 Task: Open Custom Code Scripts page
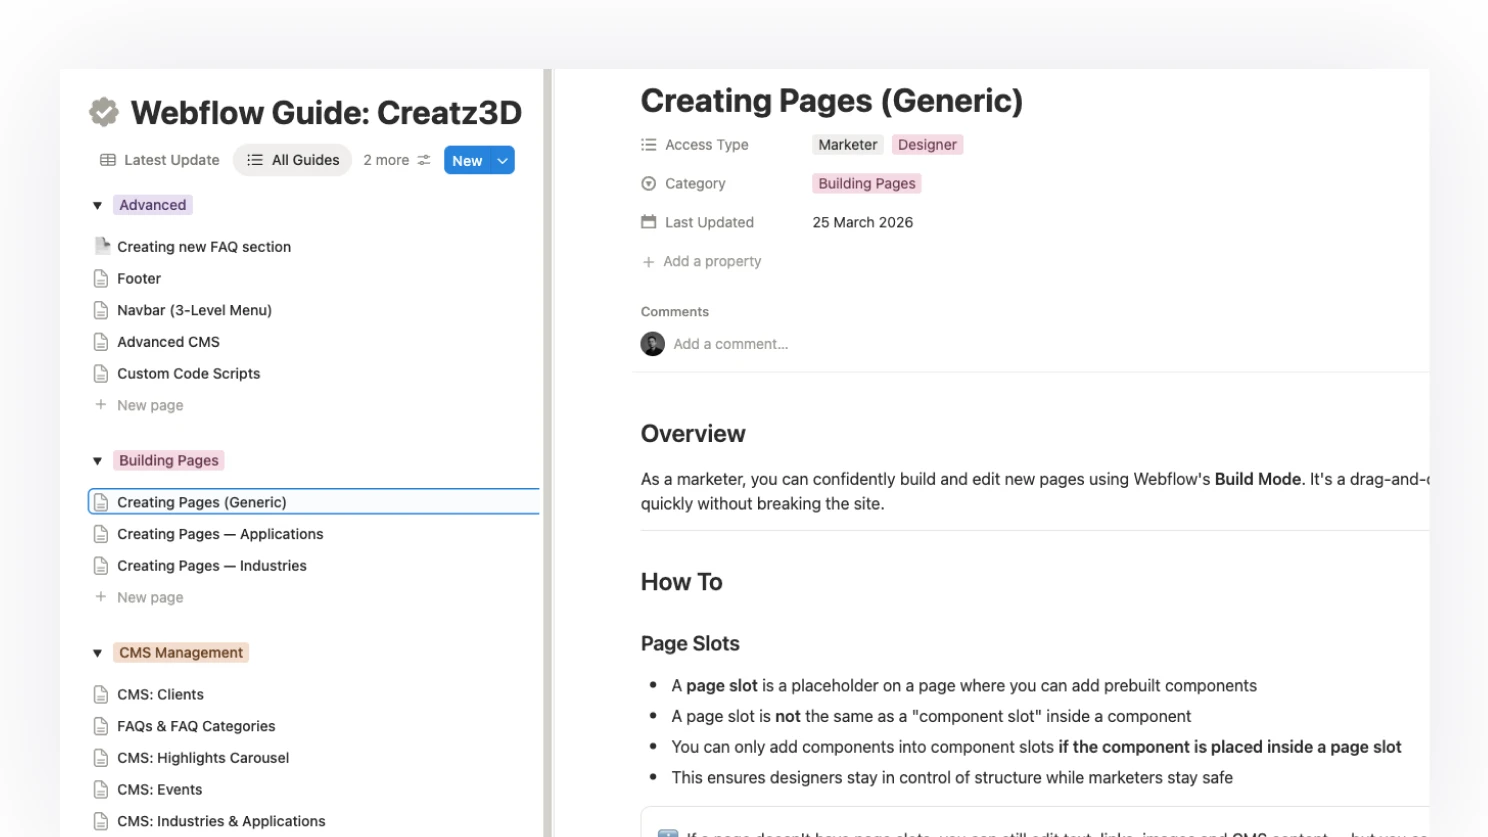188,374
